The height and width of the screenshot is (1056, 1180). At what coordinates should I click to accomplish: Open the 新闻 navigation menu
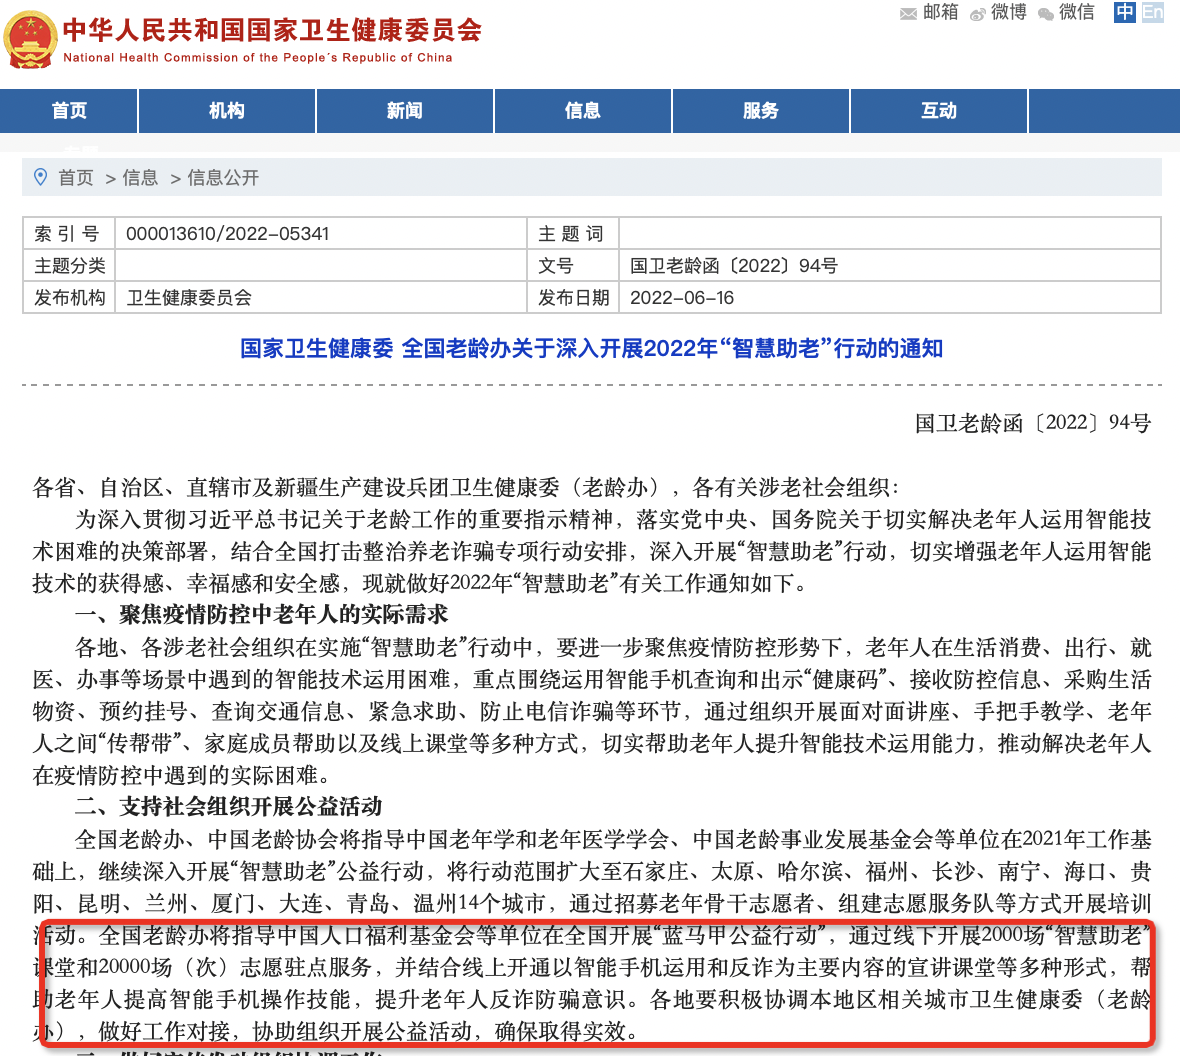click(405, 111)
